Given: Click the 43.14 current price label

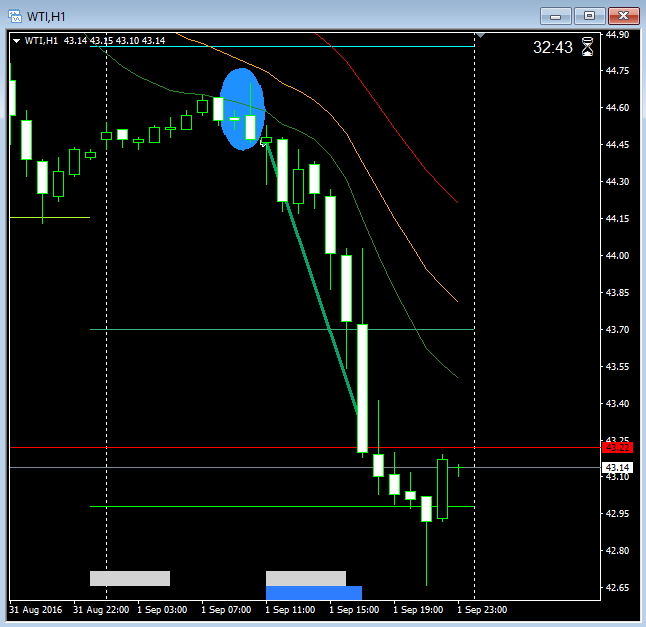Looking at the screenshot, I should click(617, 468).
